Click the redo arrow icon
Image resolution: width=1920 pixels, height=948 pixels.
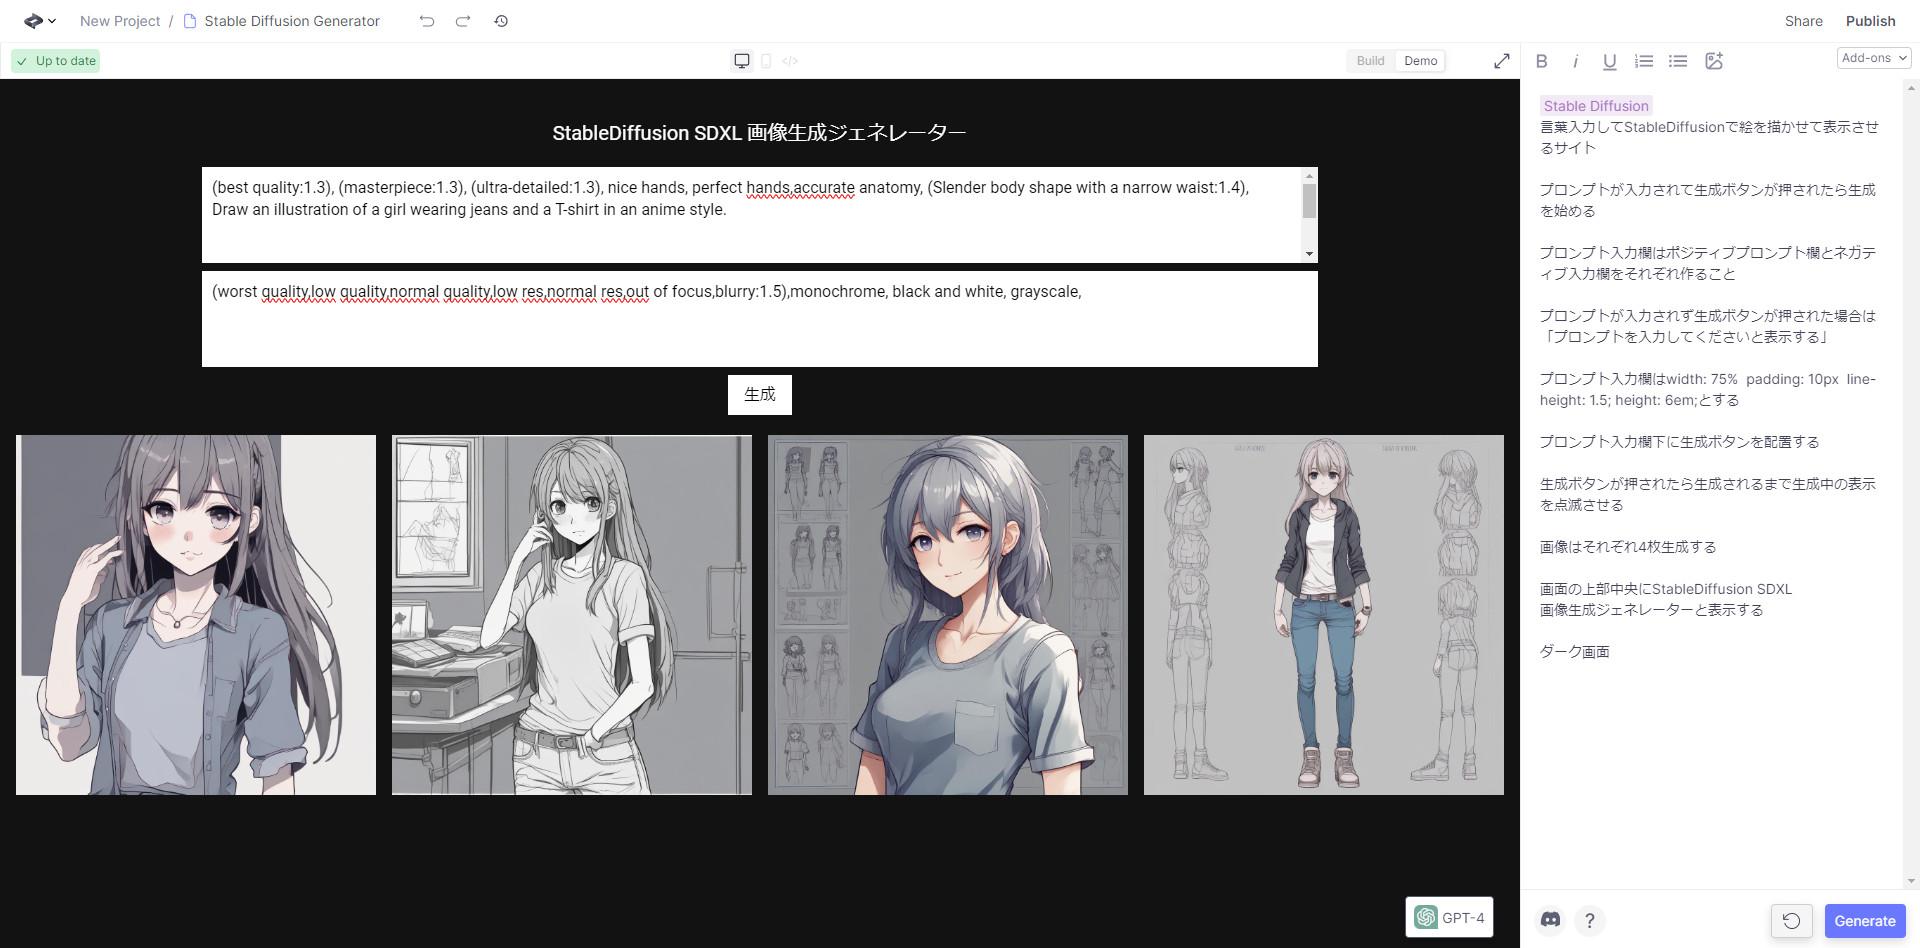click(463, 21)
